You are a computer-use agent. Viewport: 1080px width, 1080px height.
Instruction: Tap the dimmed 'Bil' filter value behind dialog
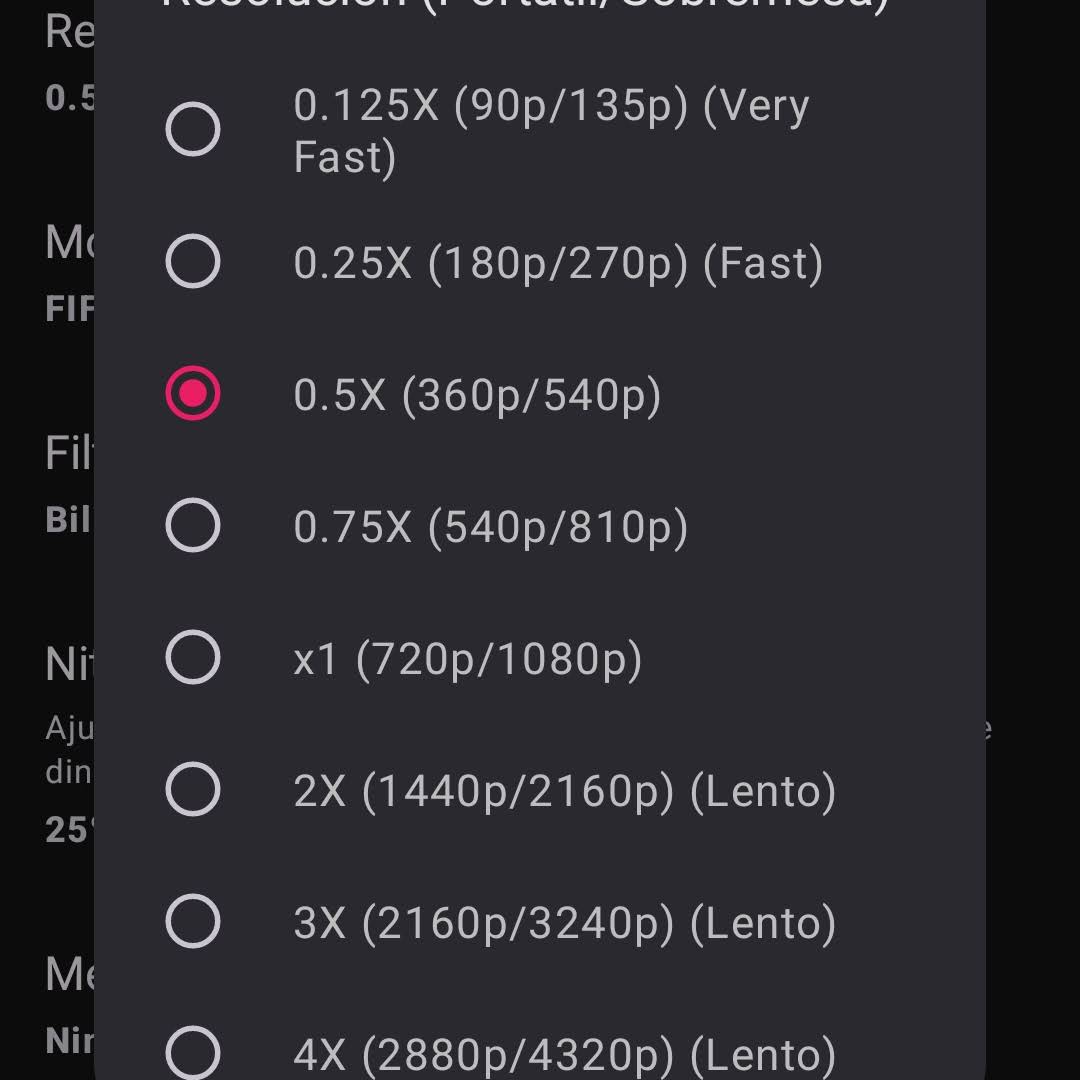tap(68, 520)
